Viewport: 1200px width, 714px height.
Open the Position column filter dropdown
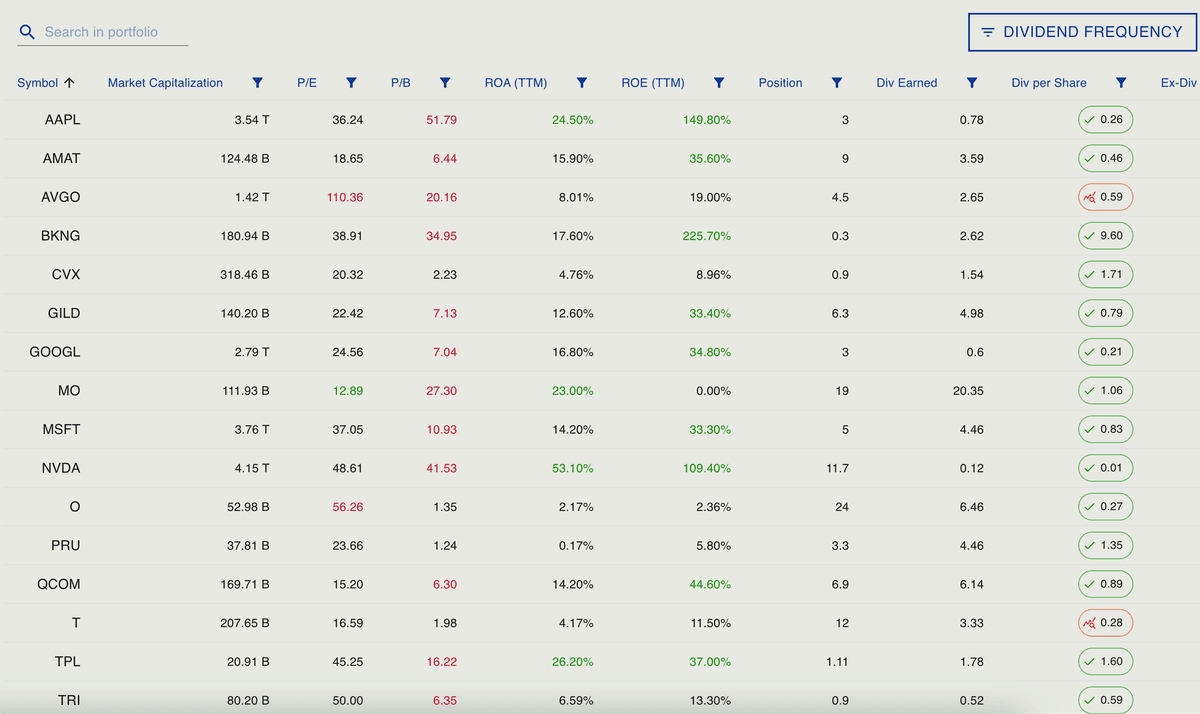tap(837, 83)
